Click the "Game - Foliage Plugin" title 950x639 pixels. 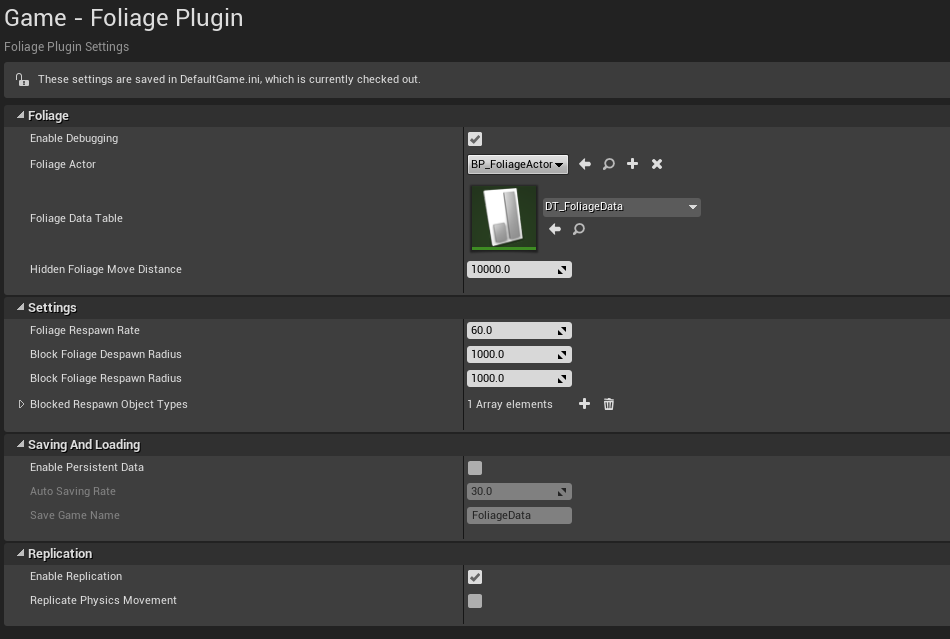click(x=124, y=18)
